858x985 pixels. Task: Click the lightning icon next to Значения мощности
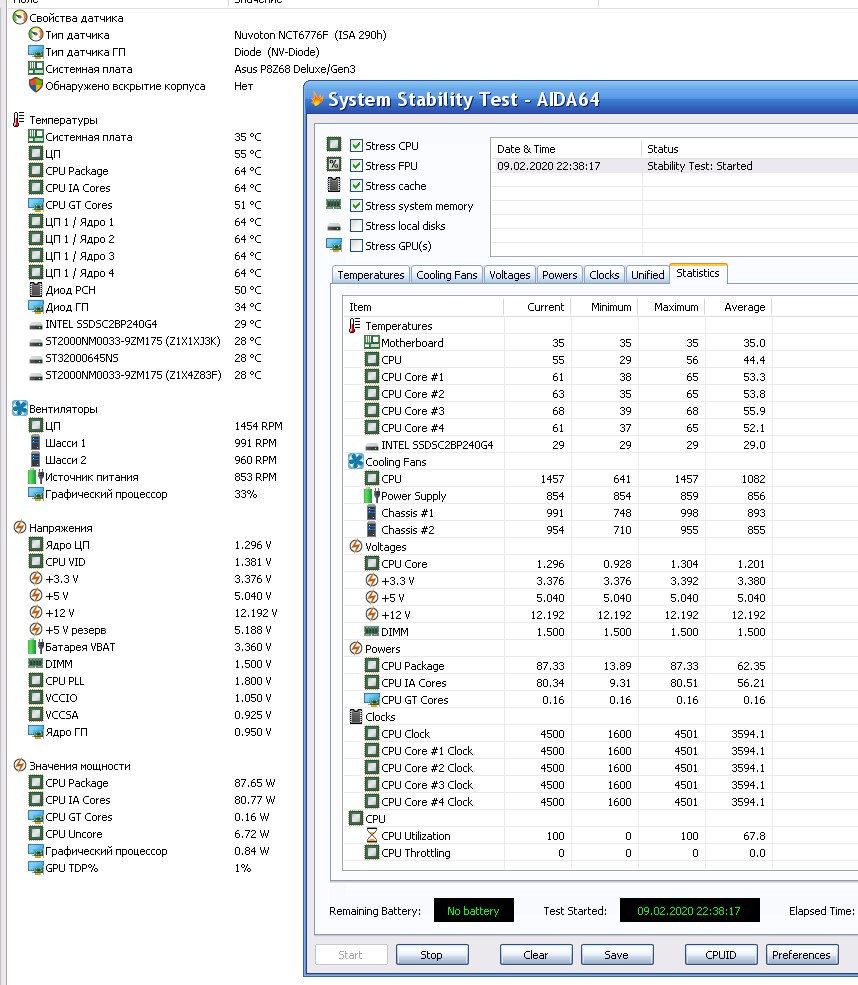click(19, 765)
